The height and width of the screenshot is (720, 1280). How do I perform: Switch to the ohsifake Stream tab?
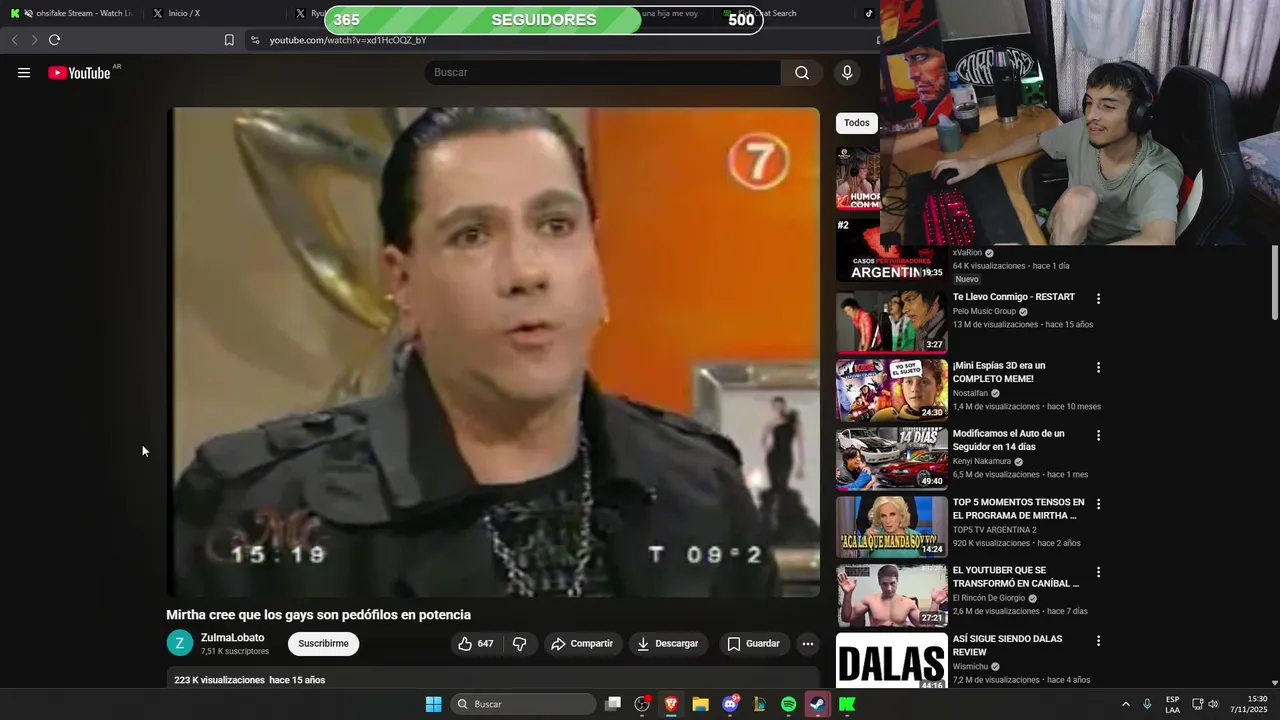72,13
